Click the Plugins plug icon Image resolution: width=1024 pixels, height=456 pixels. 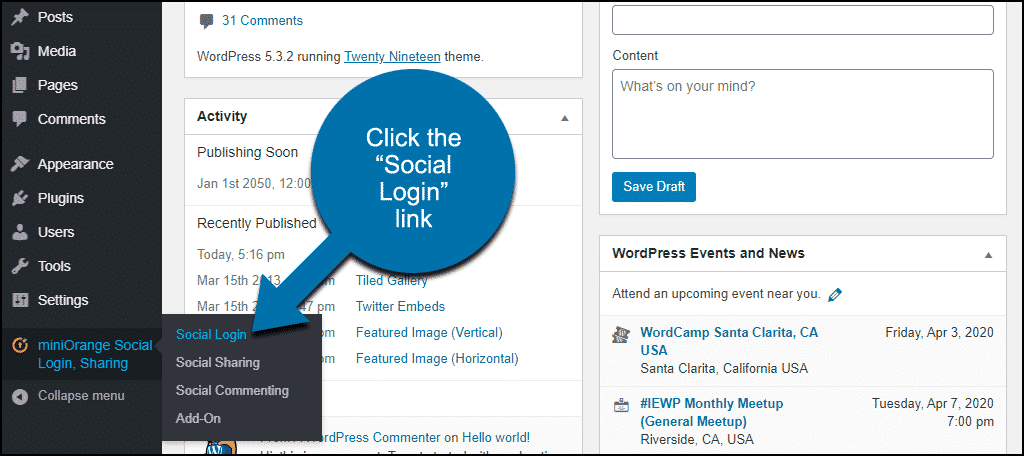pos(20,198)
